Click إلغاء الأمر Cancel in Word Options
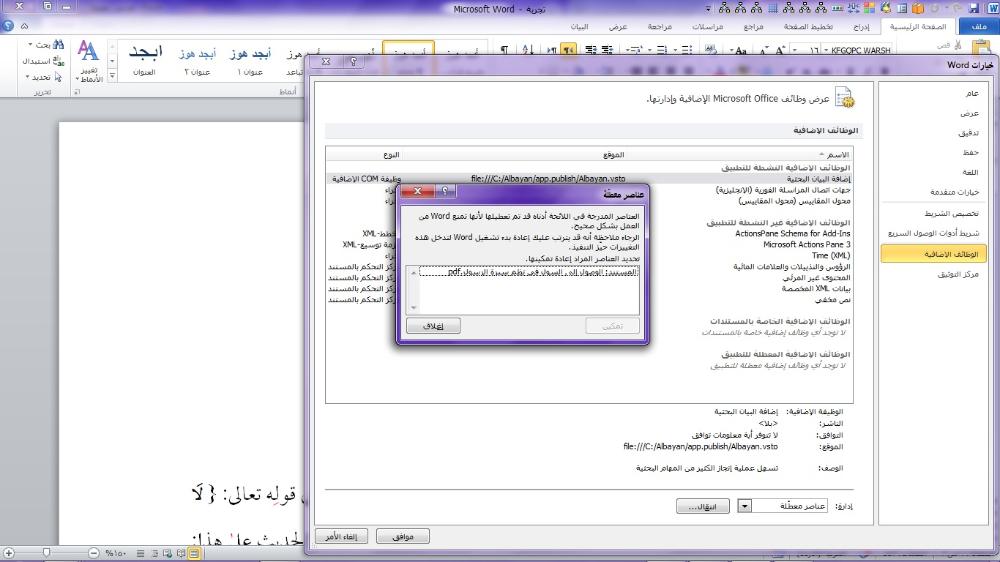Screen dimensions: 1000x562 tap(341, 536)
